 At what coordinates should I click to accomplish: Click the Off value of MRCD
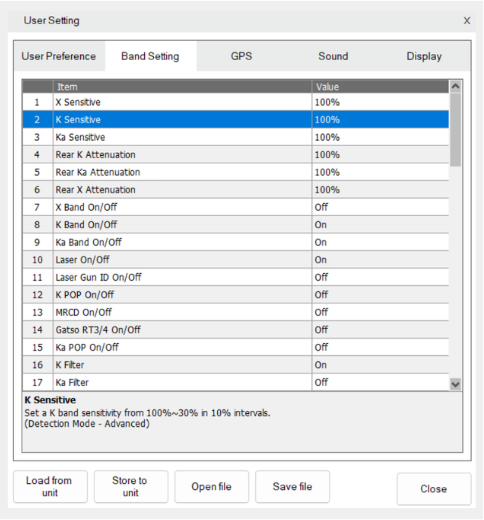[x=380, y=312]
